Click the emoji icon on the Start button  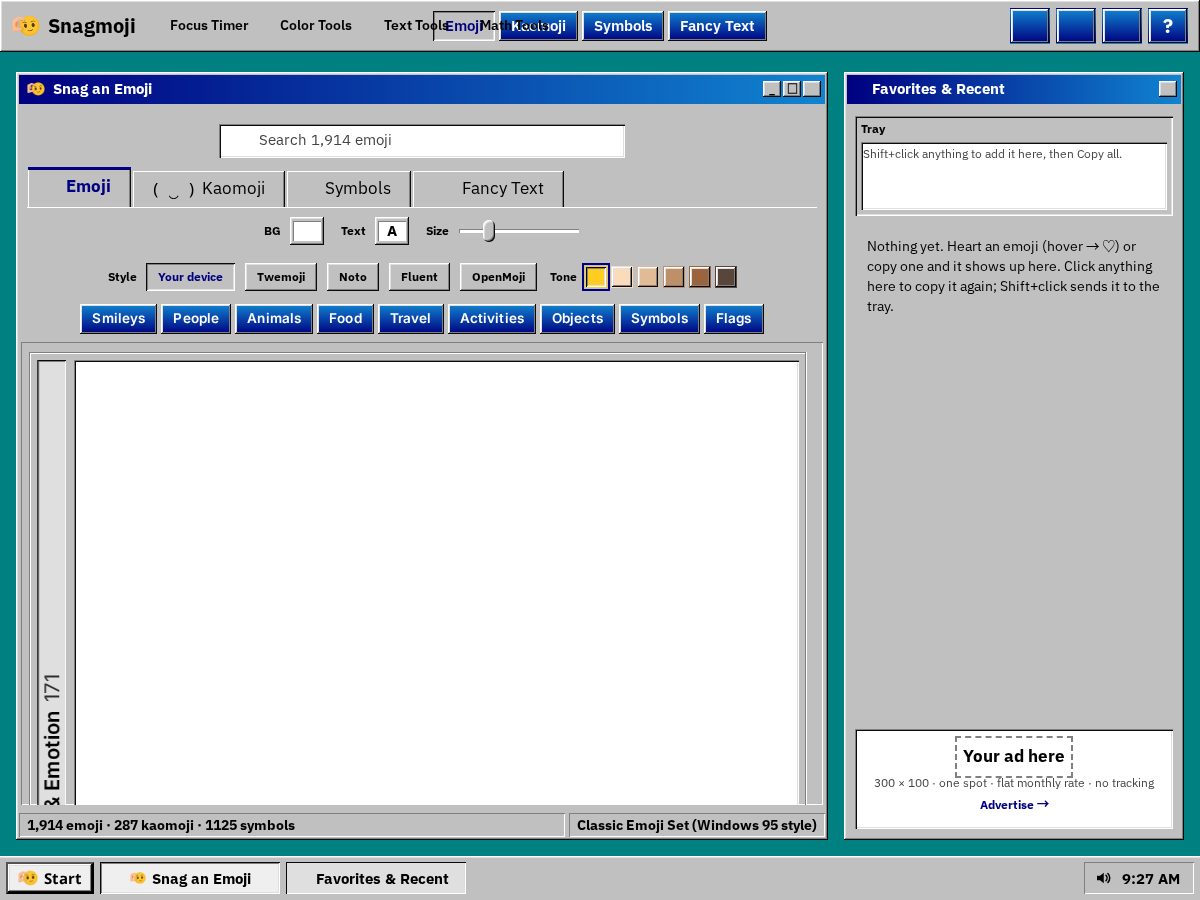28,878
